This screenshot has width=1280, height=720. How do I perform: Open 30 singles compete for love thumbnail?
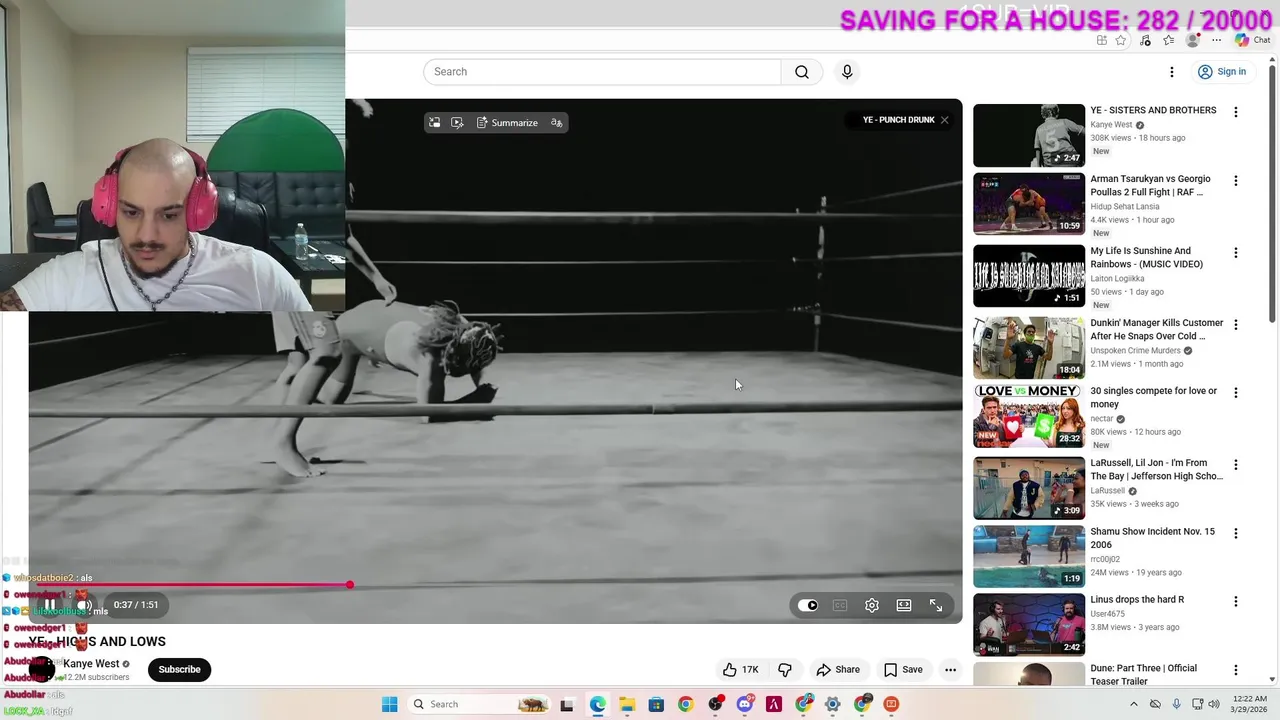coord(1029,417)
